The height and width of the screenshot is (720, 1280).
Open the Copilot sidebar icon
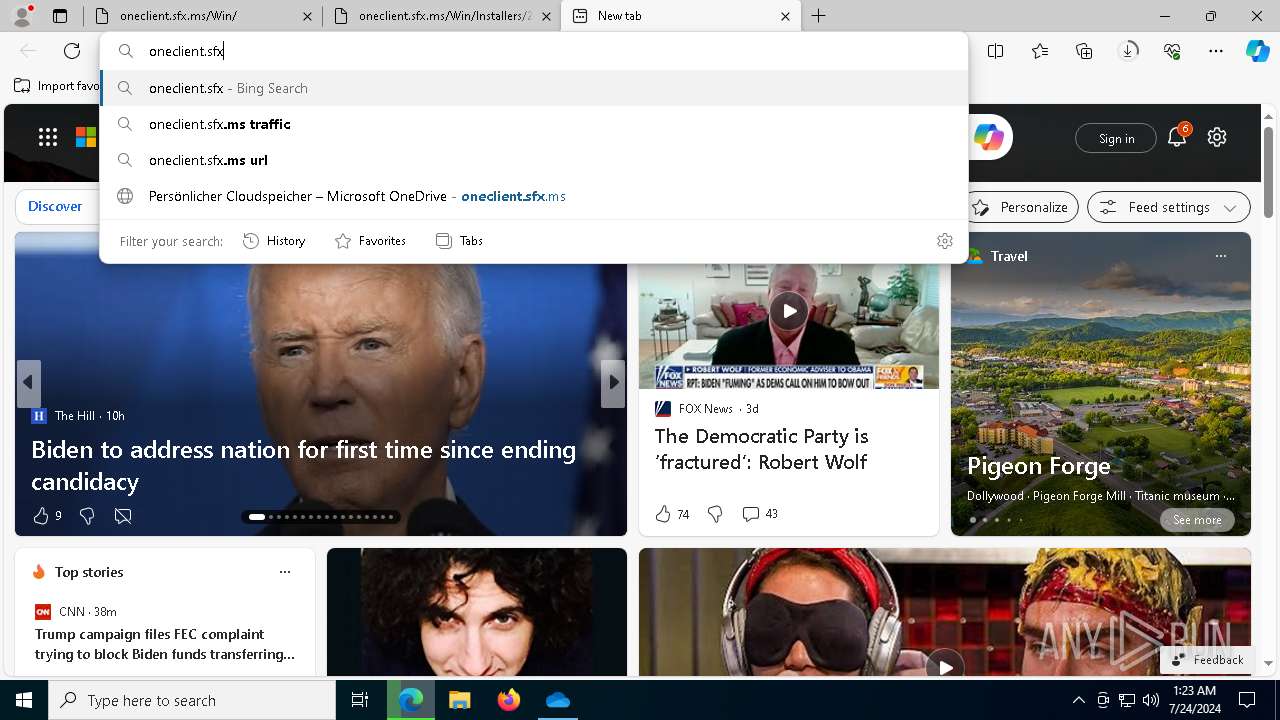1258,51
